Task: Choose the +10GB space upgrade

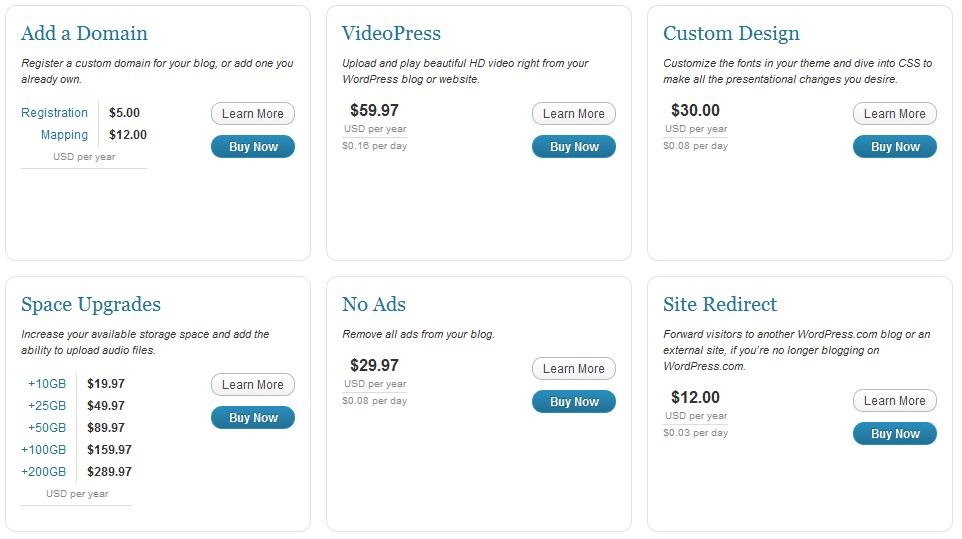Action: pos(47,384)
